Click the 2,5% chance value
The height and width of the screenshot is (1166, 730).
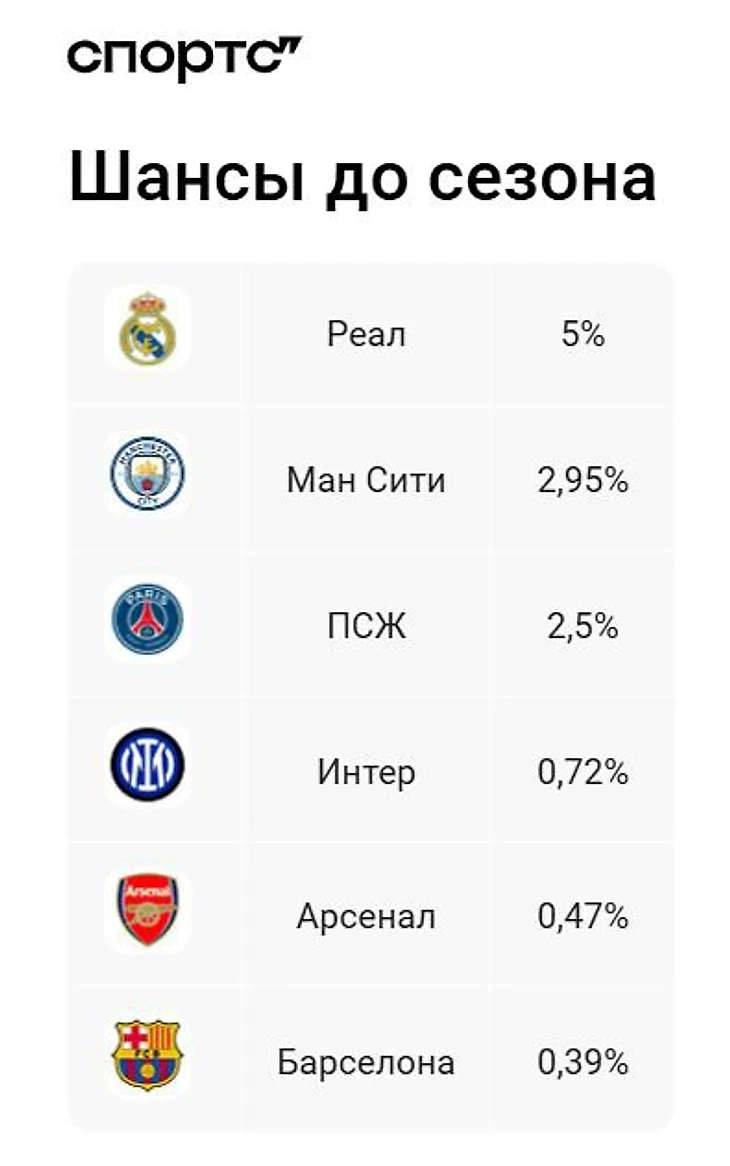(x=583, y=627)
